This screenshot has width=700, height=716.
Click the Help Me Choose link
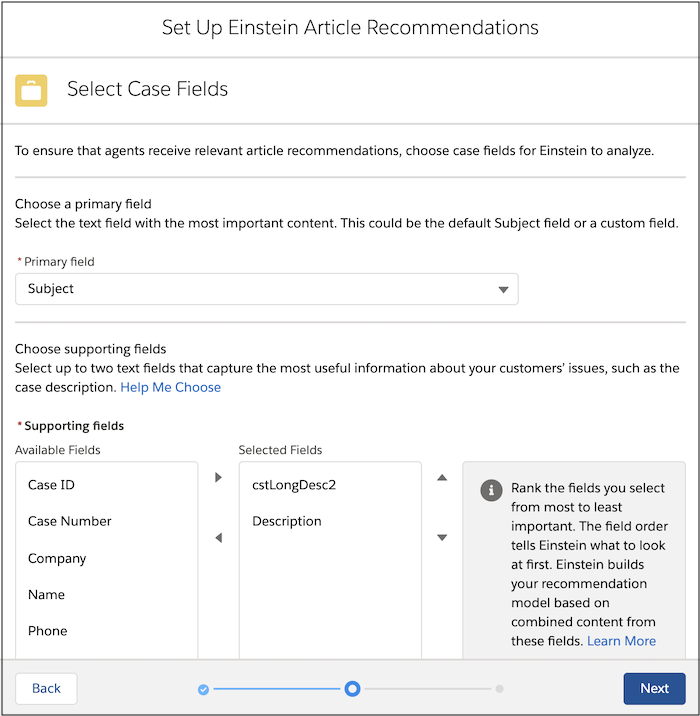[x=170, y=387]
